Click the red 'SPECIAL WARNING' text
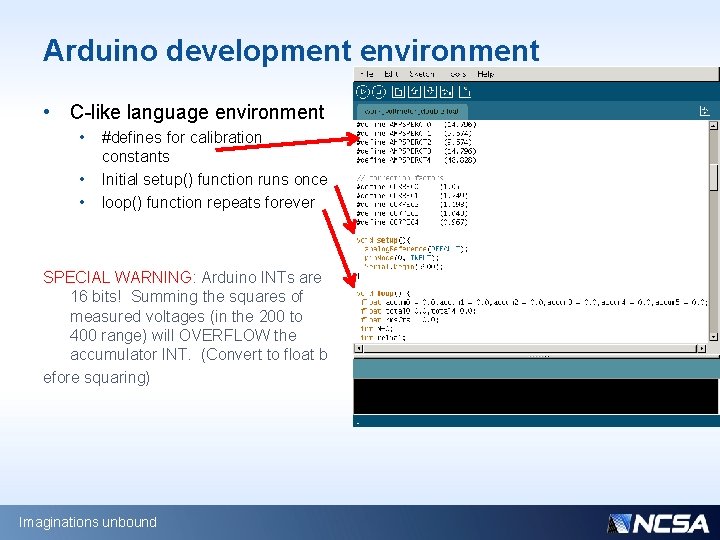Image resolution: width=720 pixels, height=540 pixels. (x=118, y=277)
